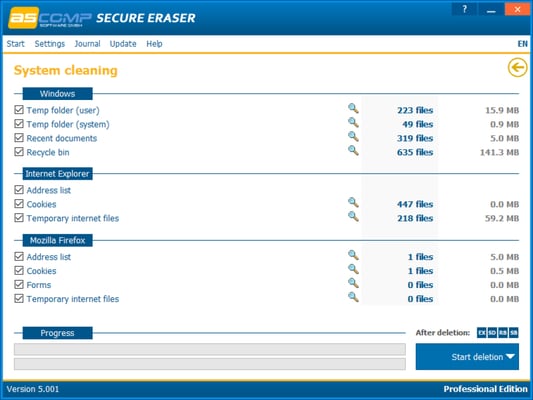Image resolution: width=533 pixels, height=400 pixels.
Task: Uncheck Internet Explorer Address list
Action: point(19,190)
